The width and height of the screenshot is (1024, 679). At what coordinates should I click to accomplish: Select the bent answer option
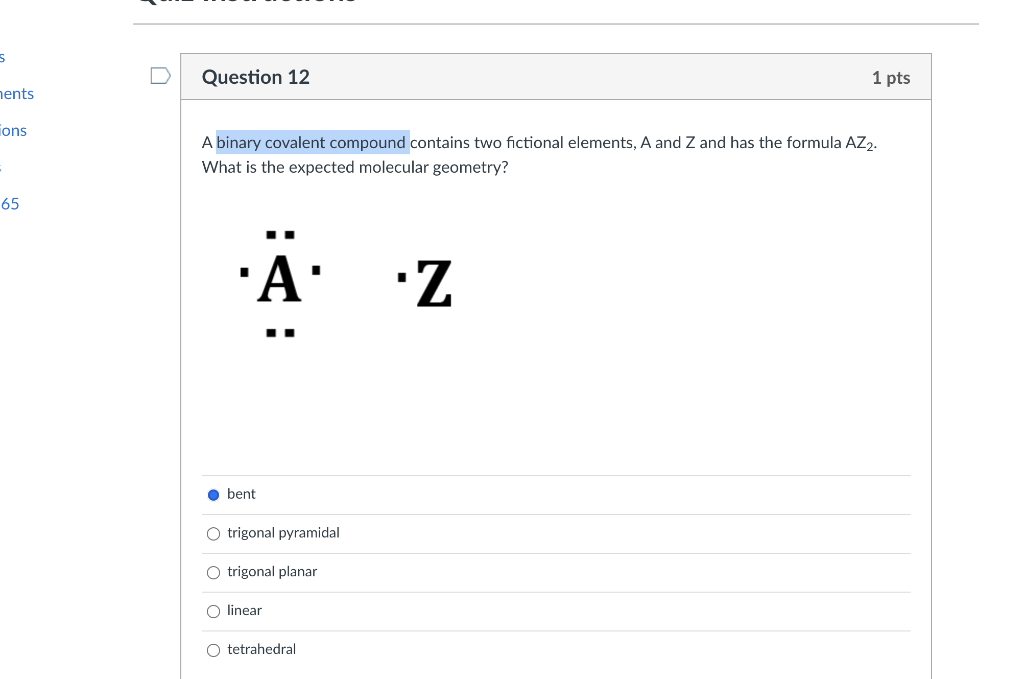[213, 494]
